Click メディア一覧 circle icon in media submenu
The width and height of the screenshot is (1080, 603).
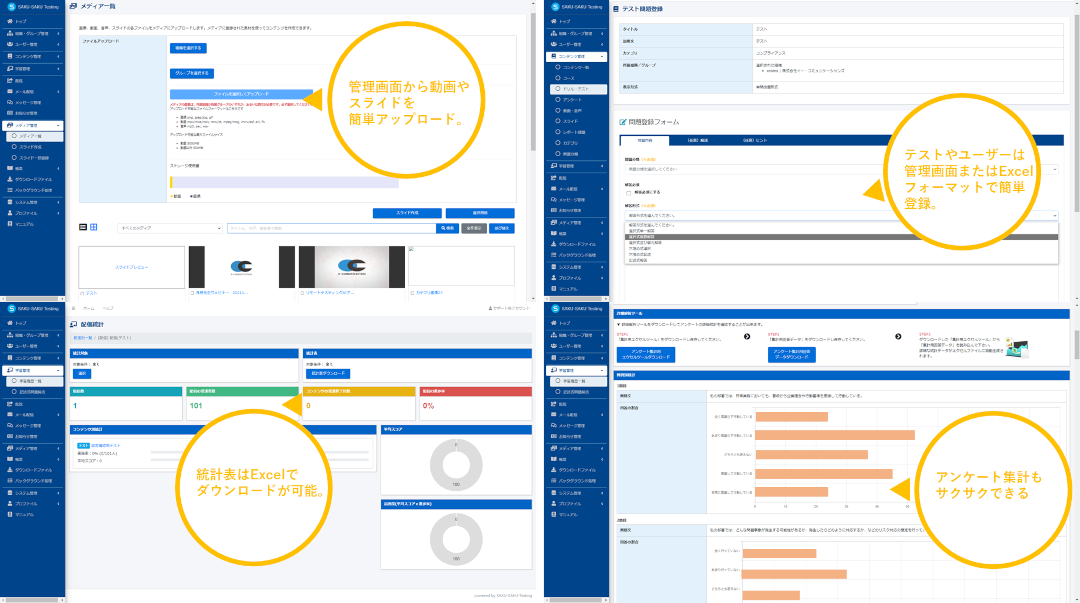14,136
